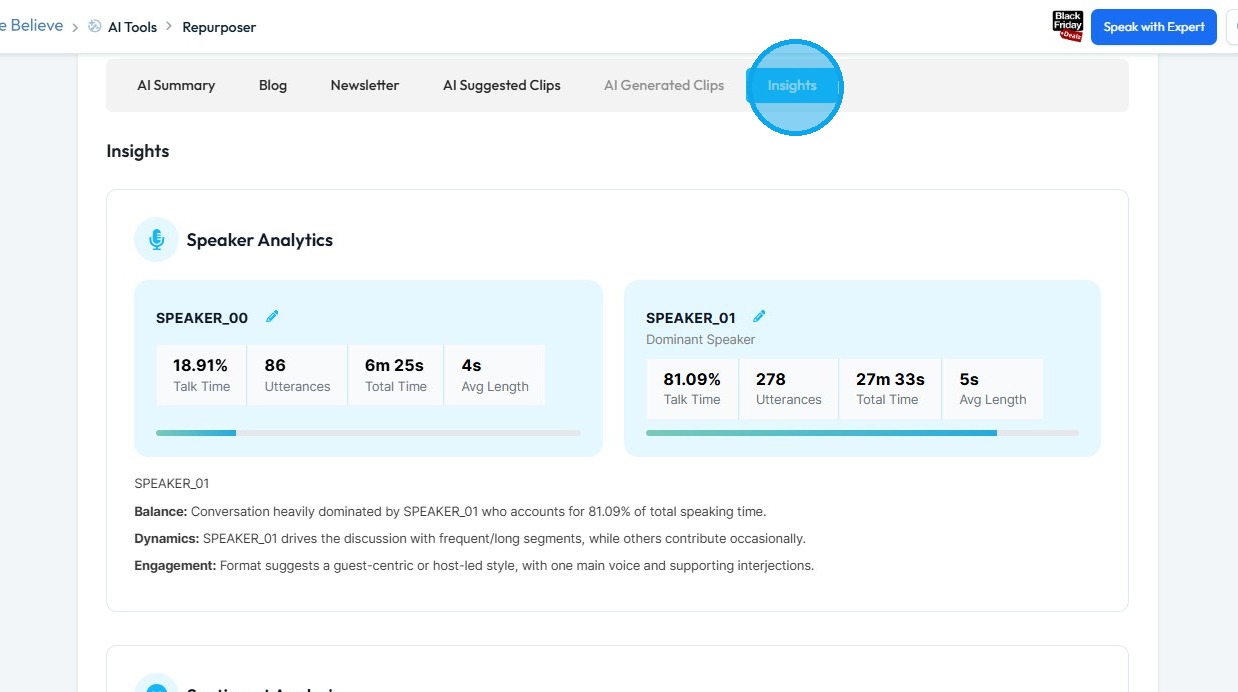Select the 18.91% Talk Time stat box
This screenshot has width=1238, height=692.
[x=201, y=375]
